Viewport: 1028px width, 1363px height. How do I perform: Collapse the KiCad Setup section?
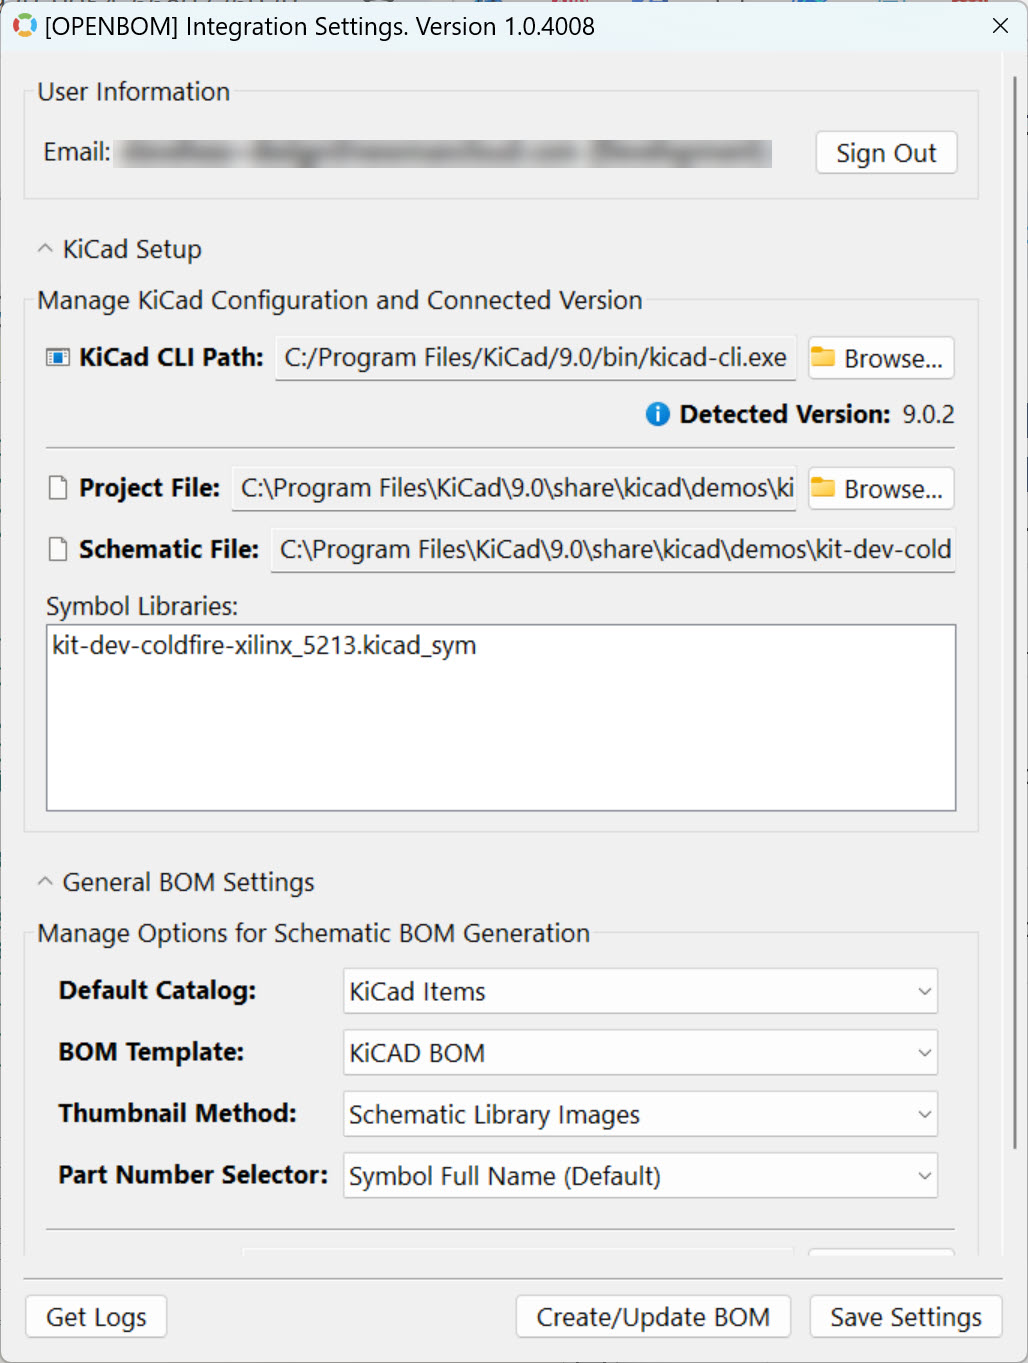pyautogui.click(x=45, y=249)
